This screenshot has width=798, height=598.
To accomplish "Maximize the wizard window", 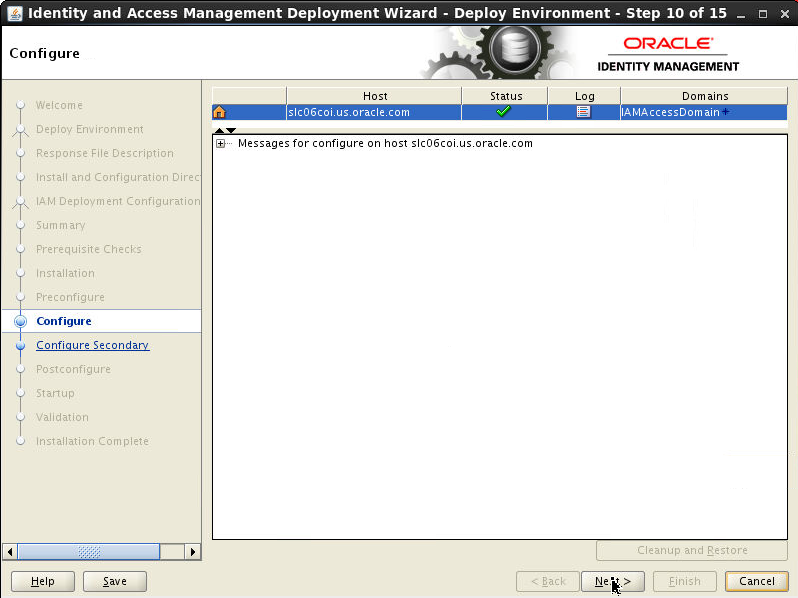I will point(763,14).
